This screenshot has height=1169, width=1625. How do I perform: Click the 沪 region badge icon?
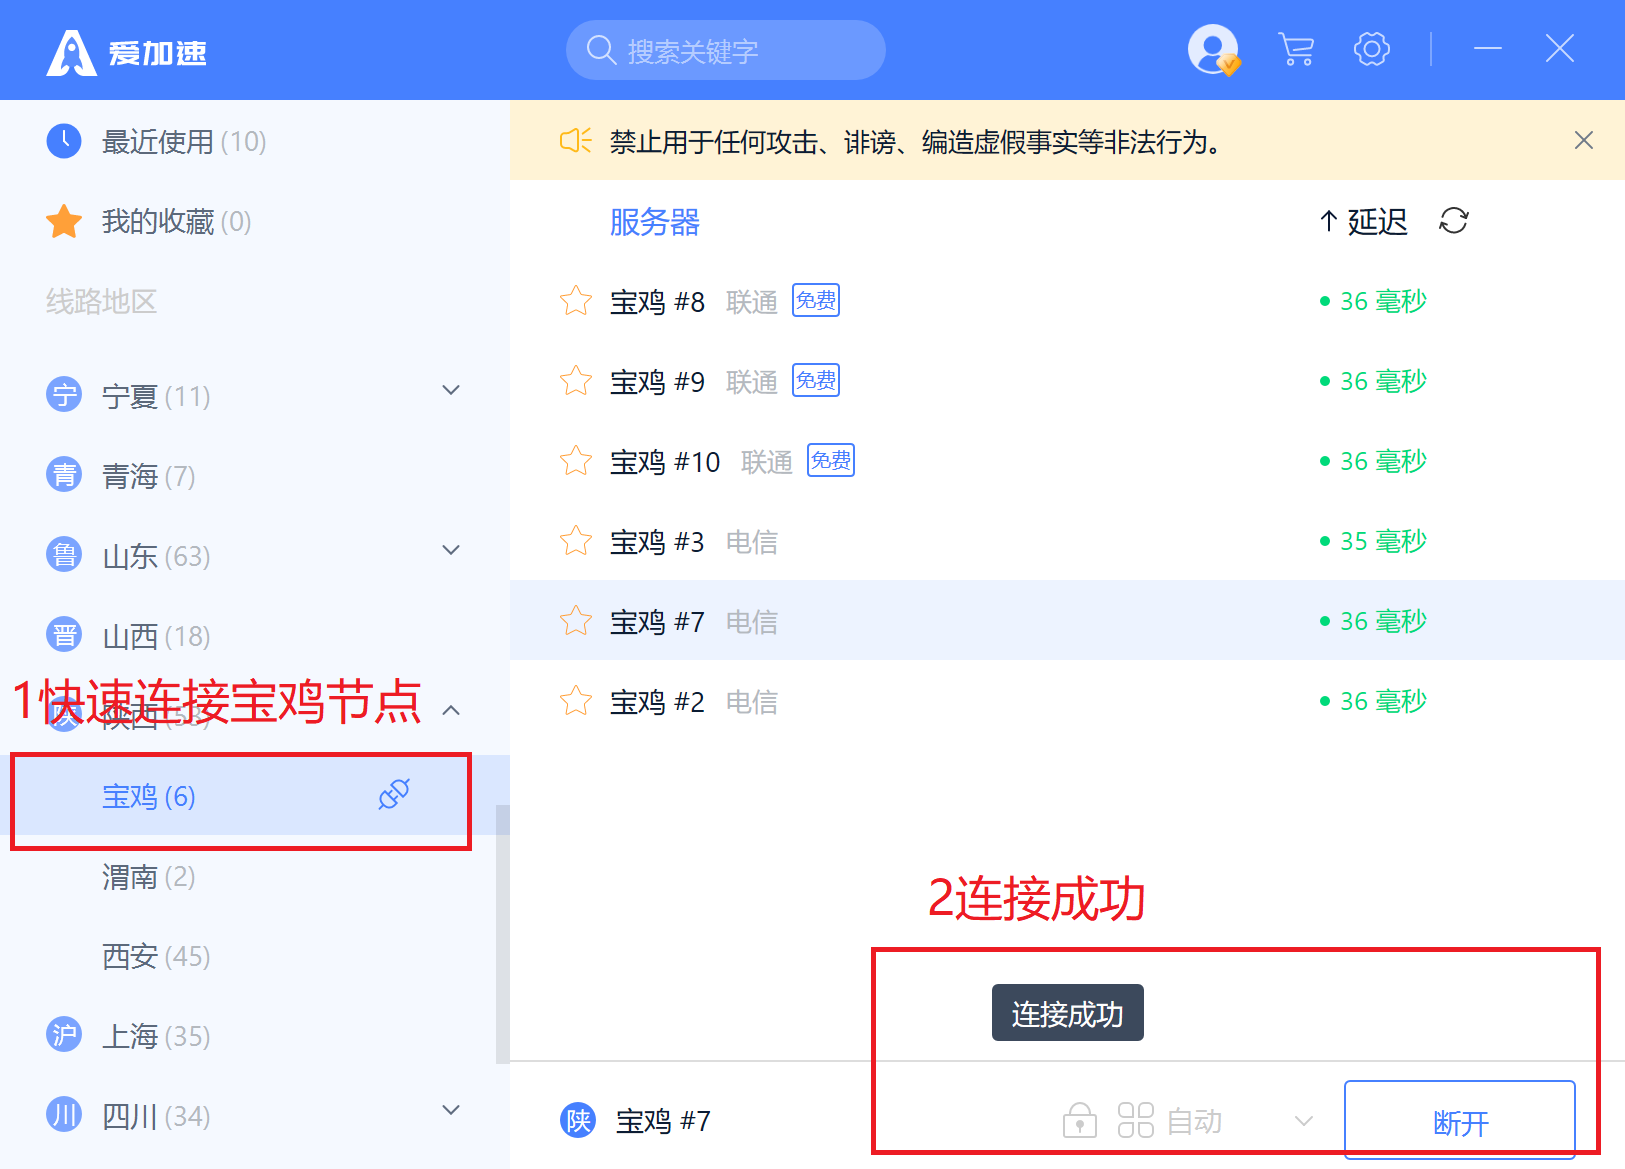coord(64,1034)
